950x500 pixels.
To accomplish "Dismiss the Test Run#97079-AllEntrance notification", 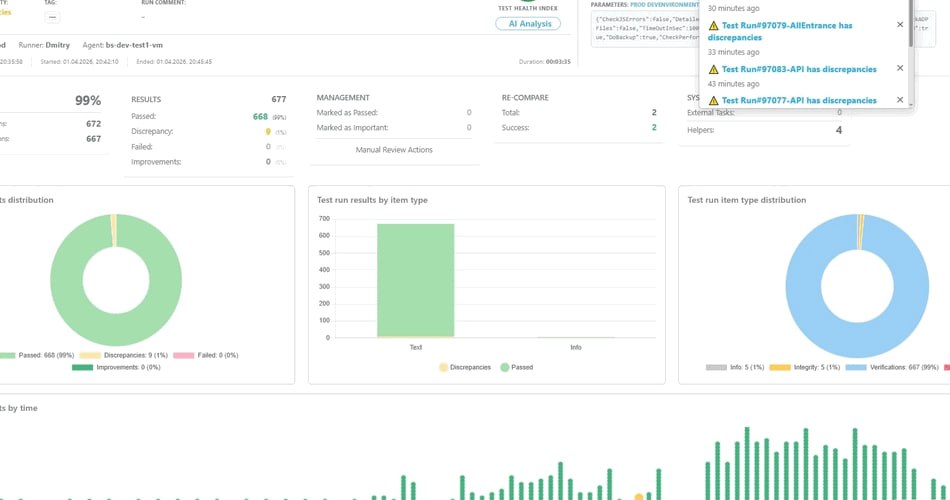I will point(899,25).
